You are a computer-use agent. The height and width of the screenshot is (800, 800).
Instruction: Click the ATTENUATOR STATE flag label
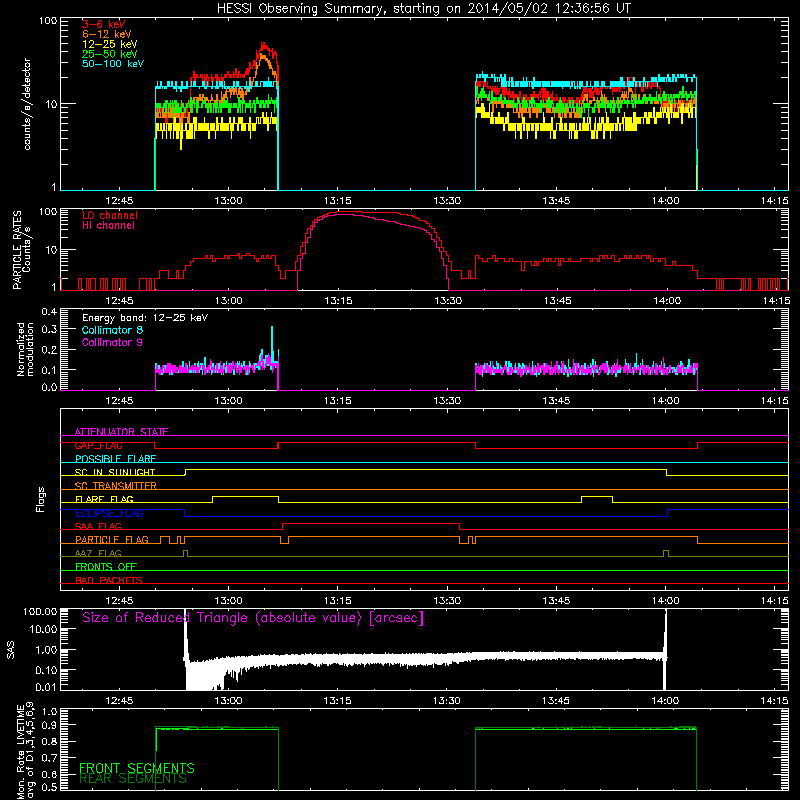pos(121,432)
